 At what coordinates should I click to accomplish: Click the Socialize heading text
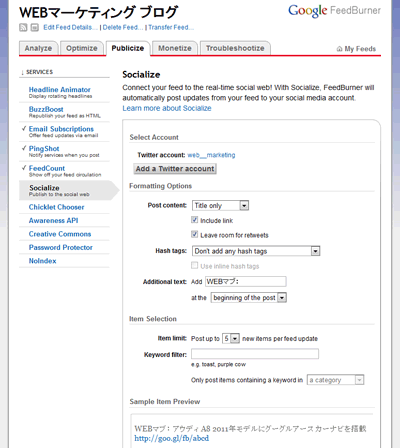point(141,75)
